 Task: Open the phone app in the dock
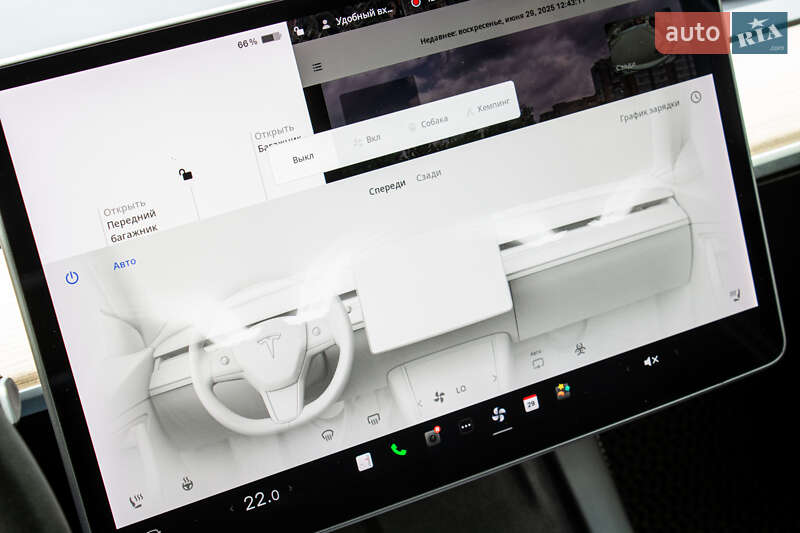pos(398,449)
